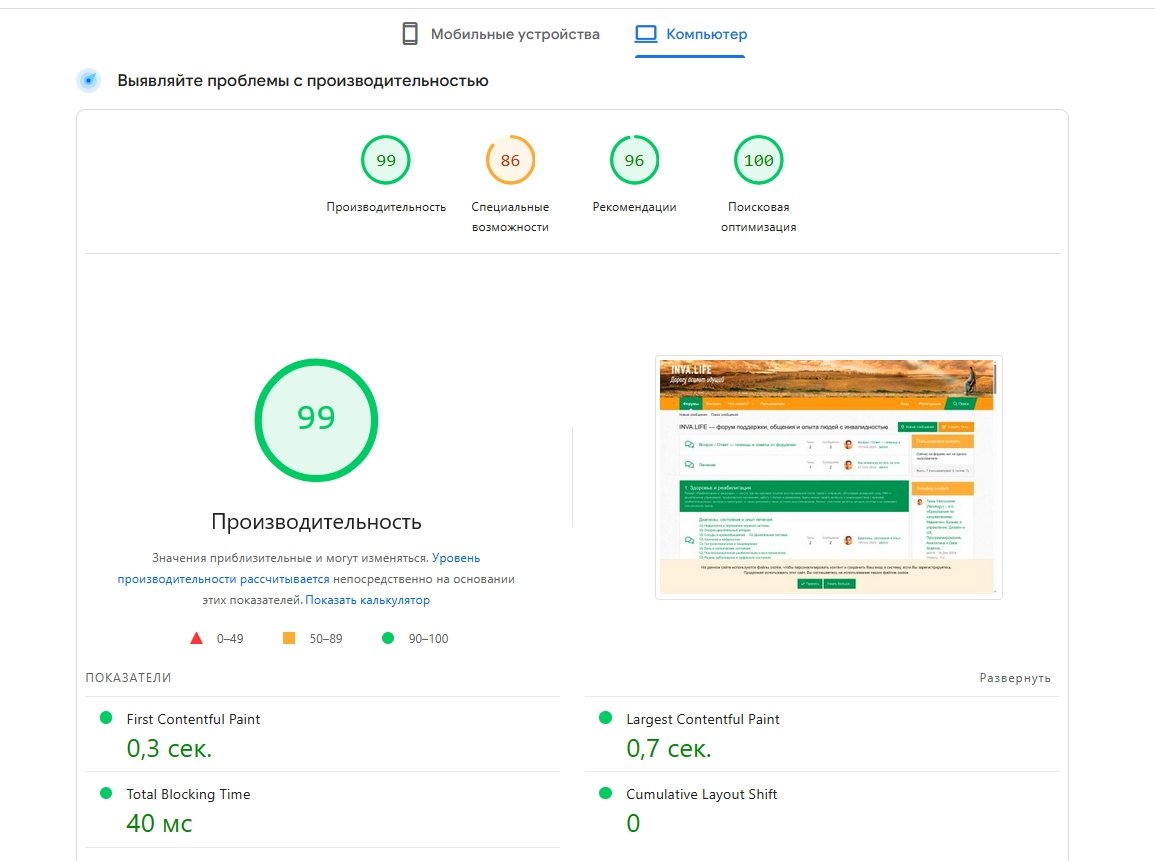Switch to Мобильные устройства tab
The height and width of the screenshot is (861, 1155).
[514, 34]
